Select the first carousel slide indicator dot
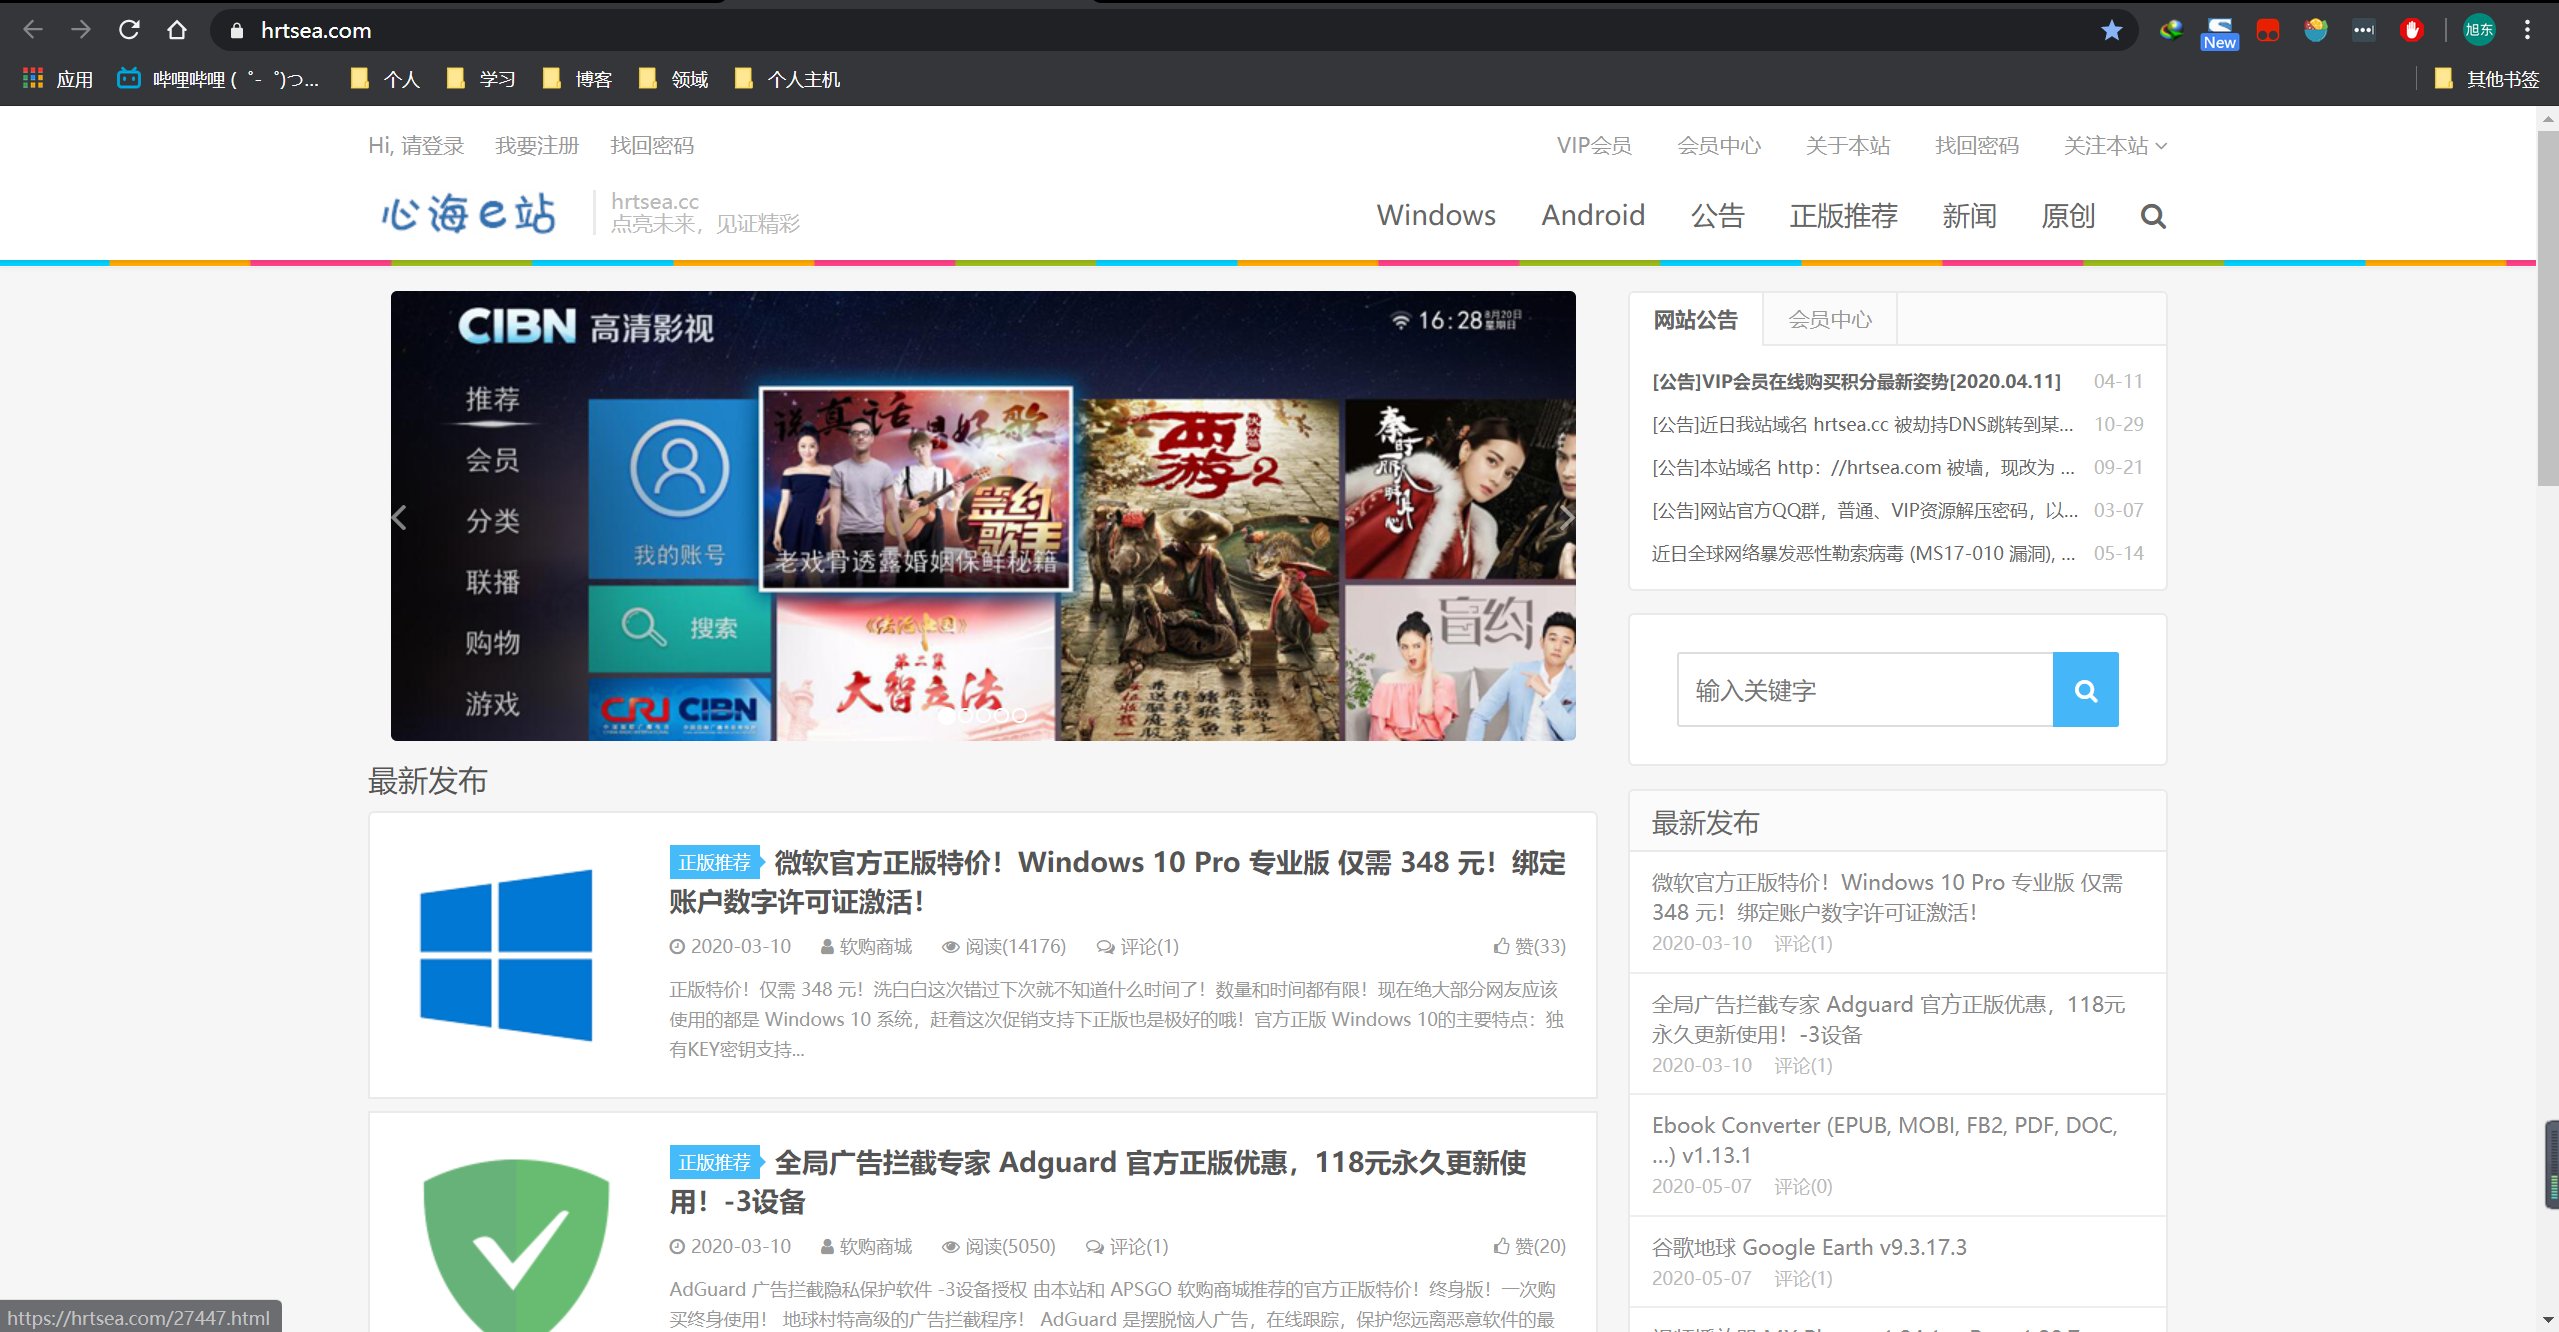Image resolution: width=2559 pixels, height=1332 pixels. pos(946,715)
